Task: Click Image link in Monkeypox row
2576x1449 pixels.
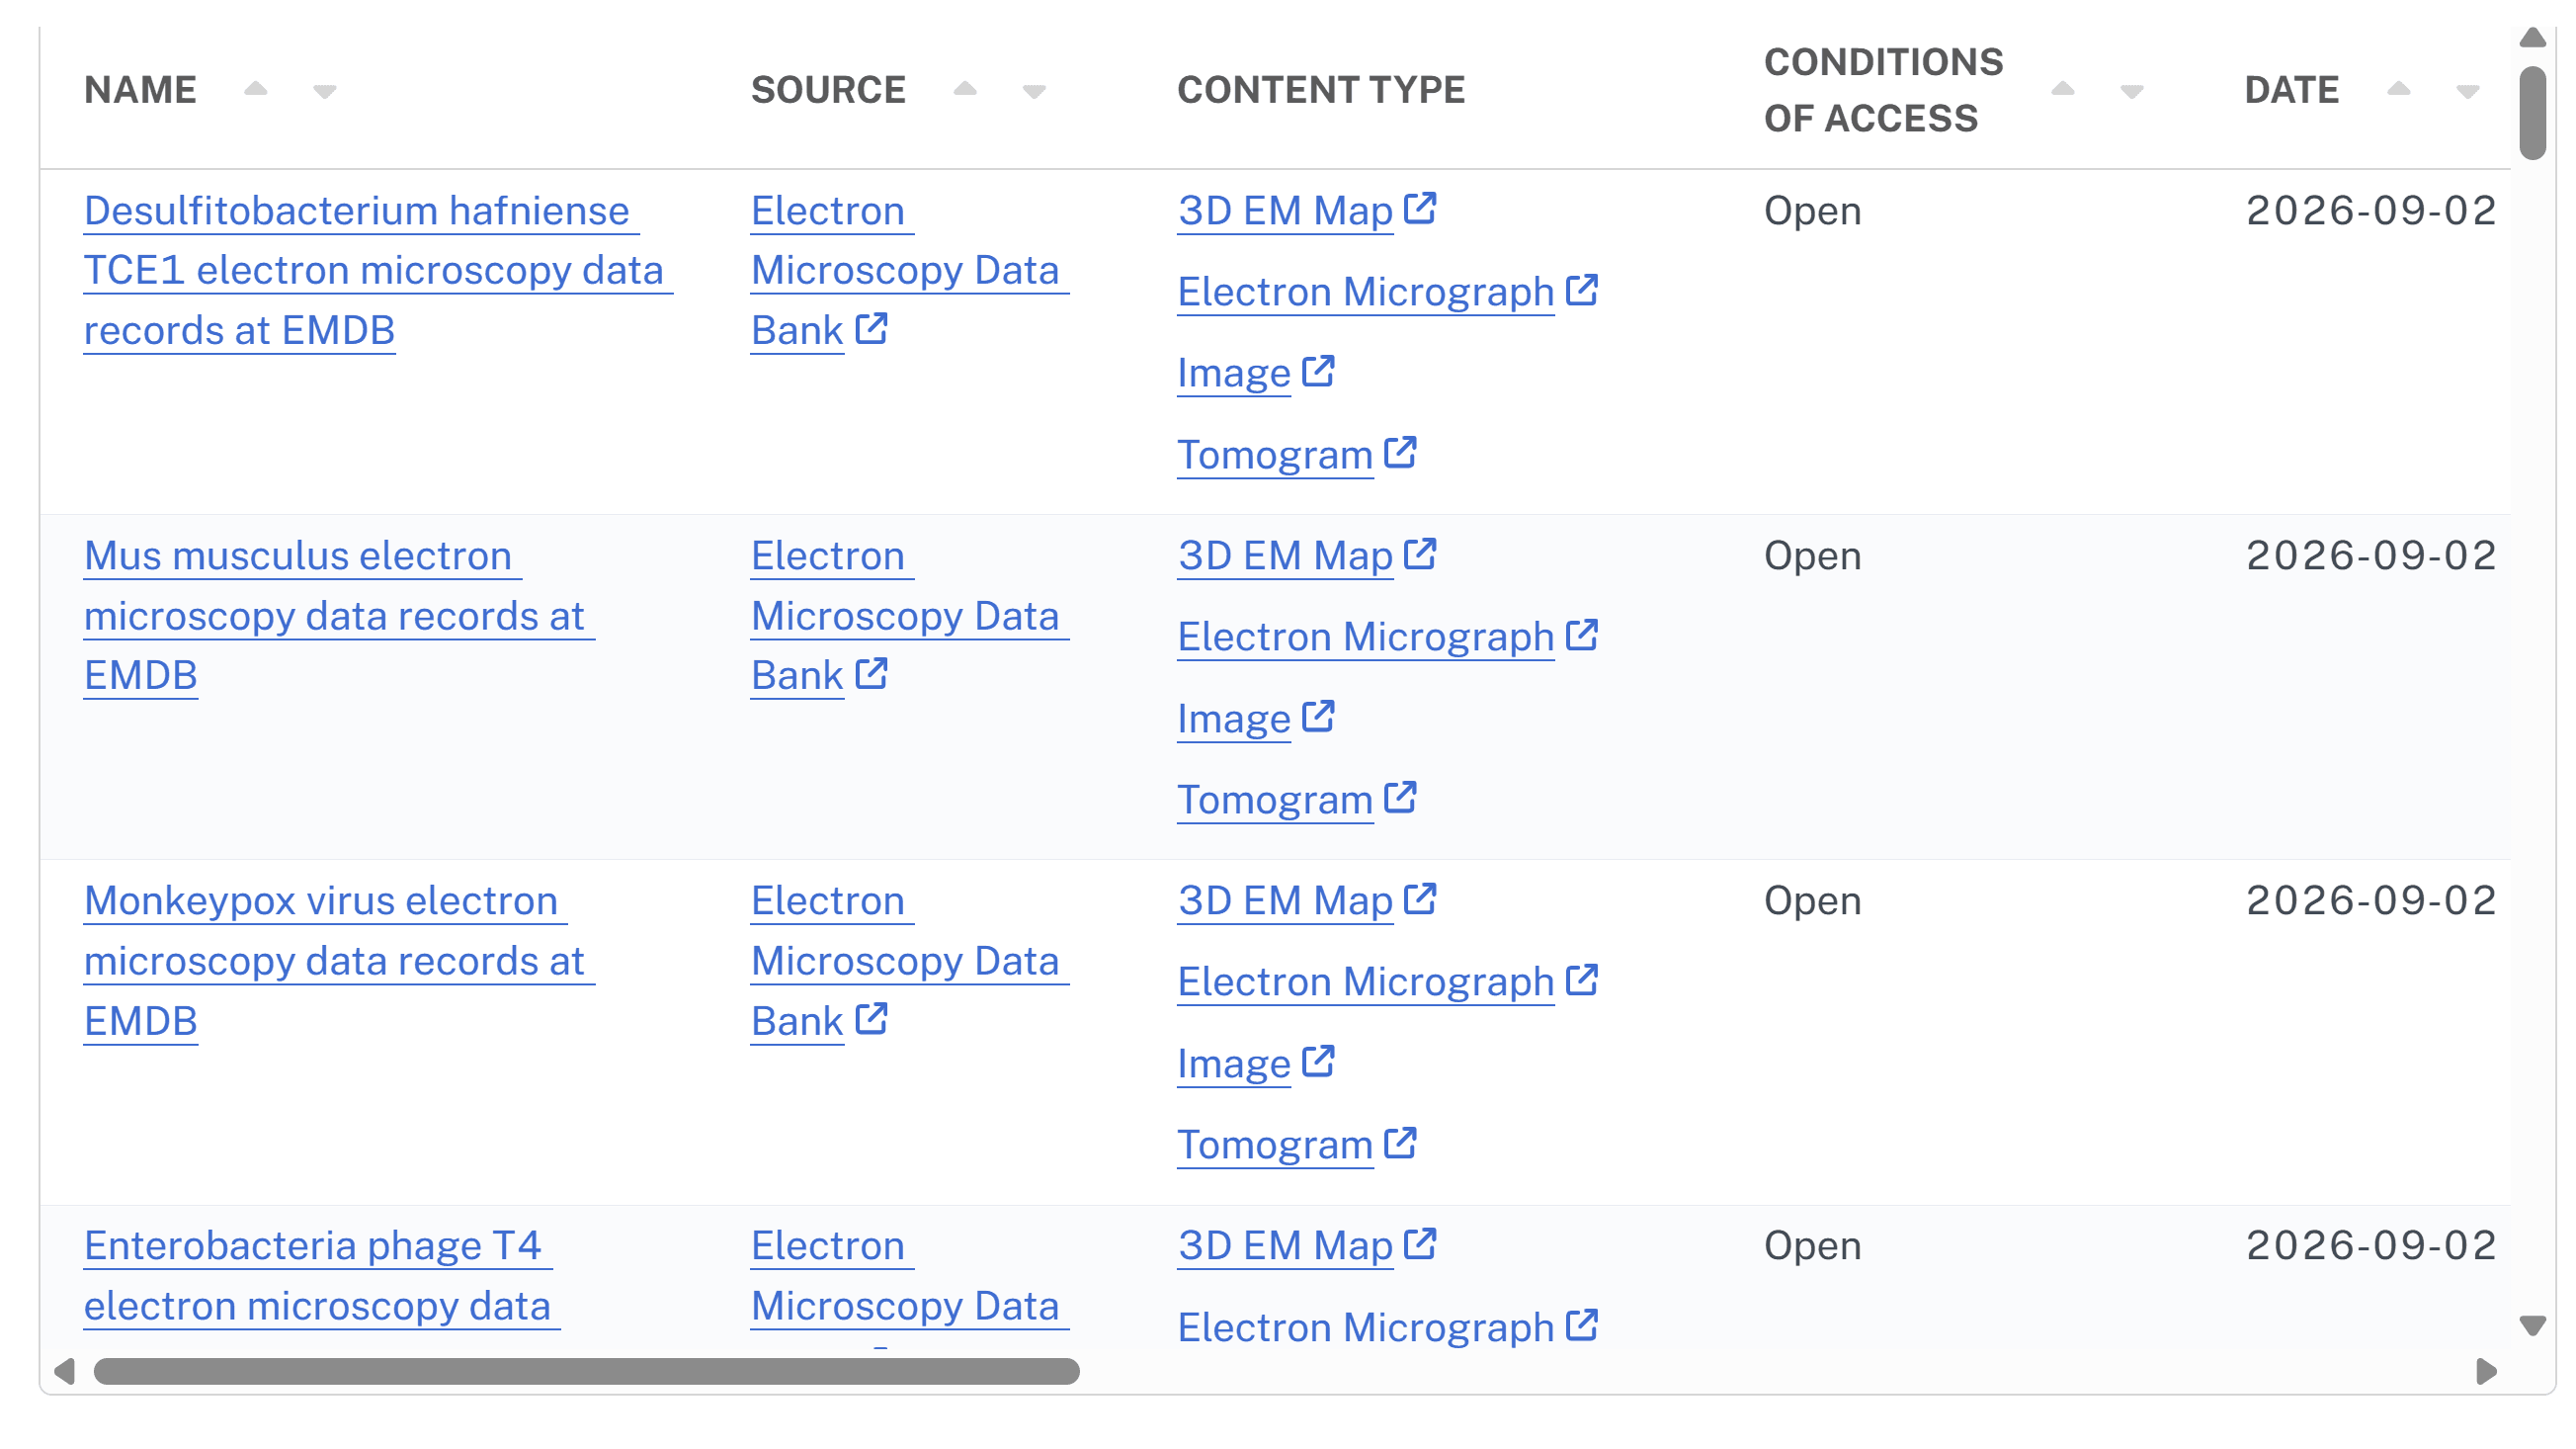Action: [x=1234, y=1064]
